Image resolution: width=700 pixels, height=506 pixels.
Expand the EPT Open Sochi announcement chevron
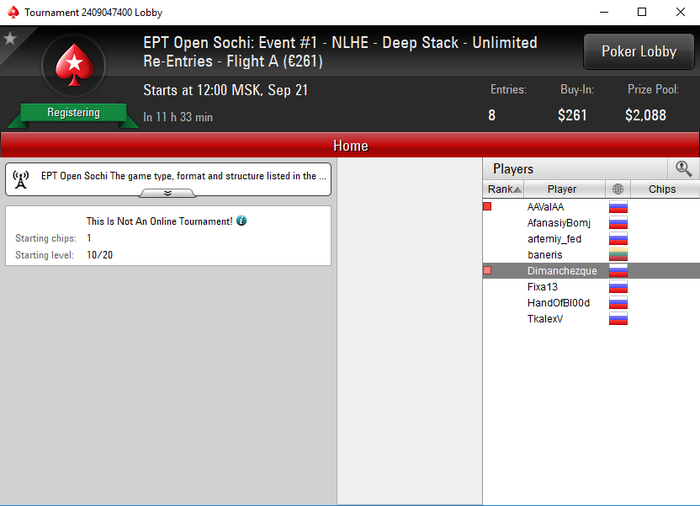pyautogui.click(x=168, y=193)
